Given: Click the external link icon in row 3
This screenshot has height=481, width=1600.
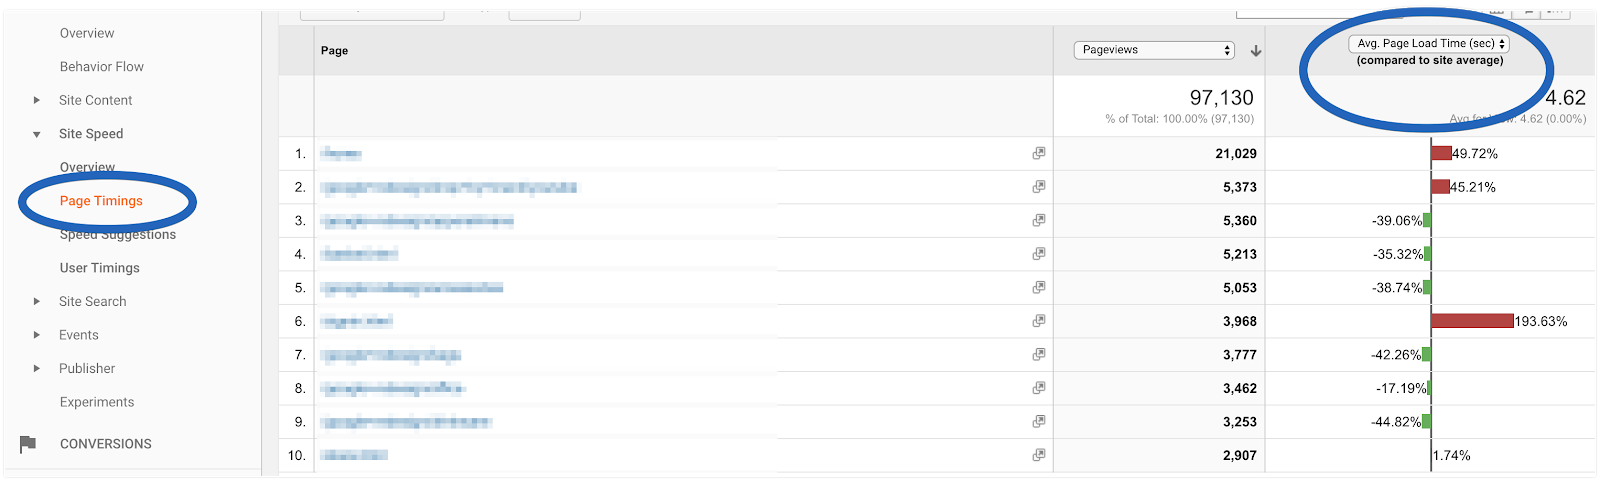Looking at the screenshot, I should pos(1039,220).
